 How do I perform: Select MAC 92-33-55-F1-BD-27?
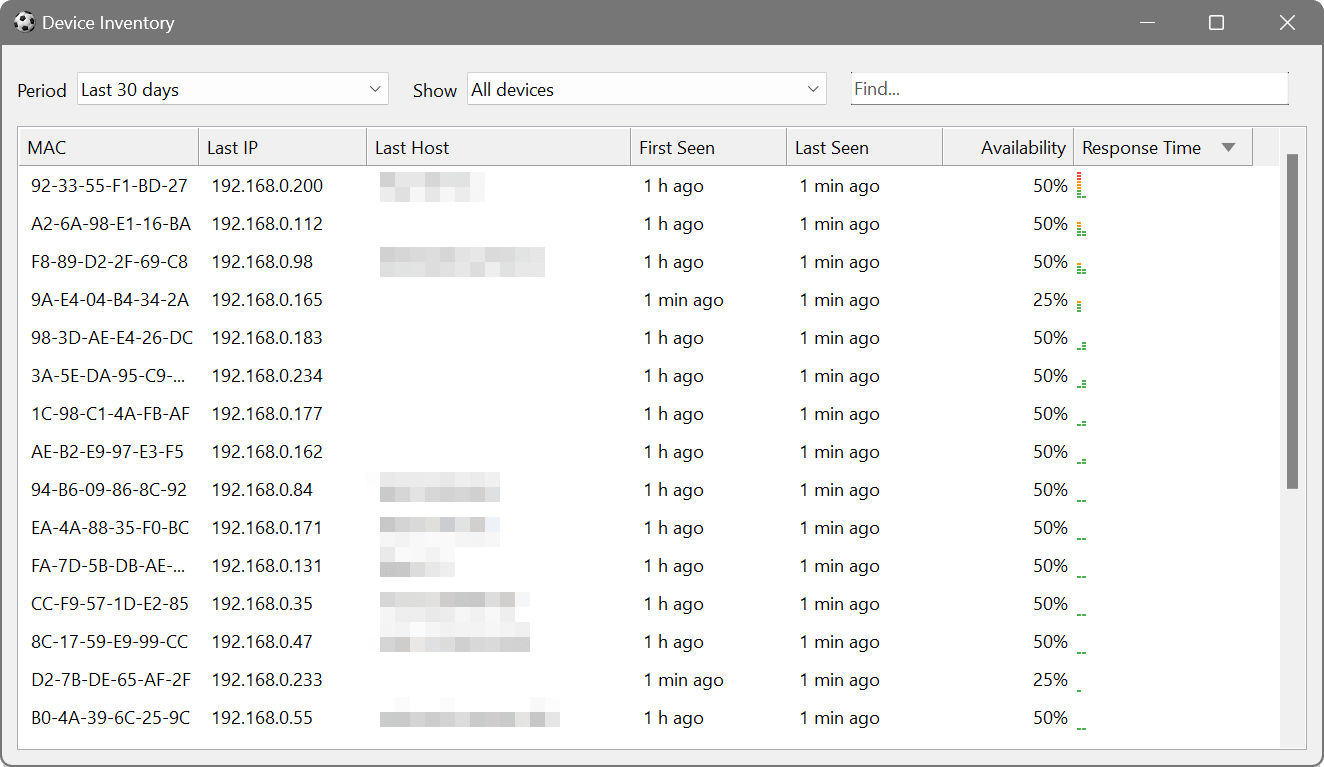point(109,186)
